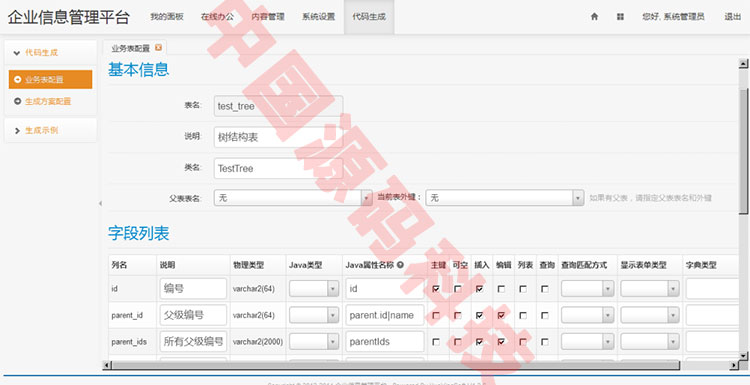Open 系统设置 in top navigation
Viewport: 750px width, 385px height.
(319, 17)
